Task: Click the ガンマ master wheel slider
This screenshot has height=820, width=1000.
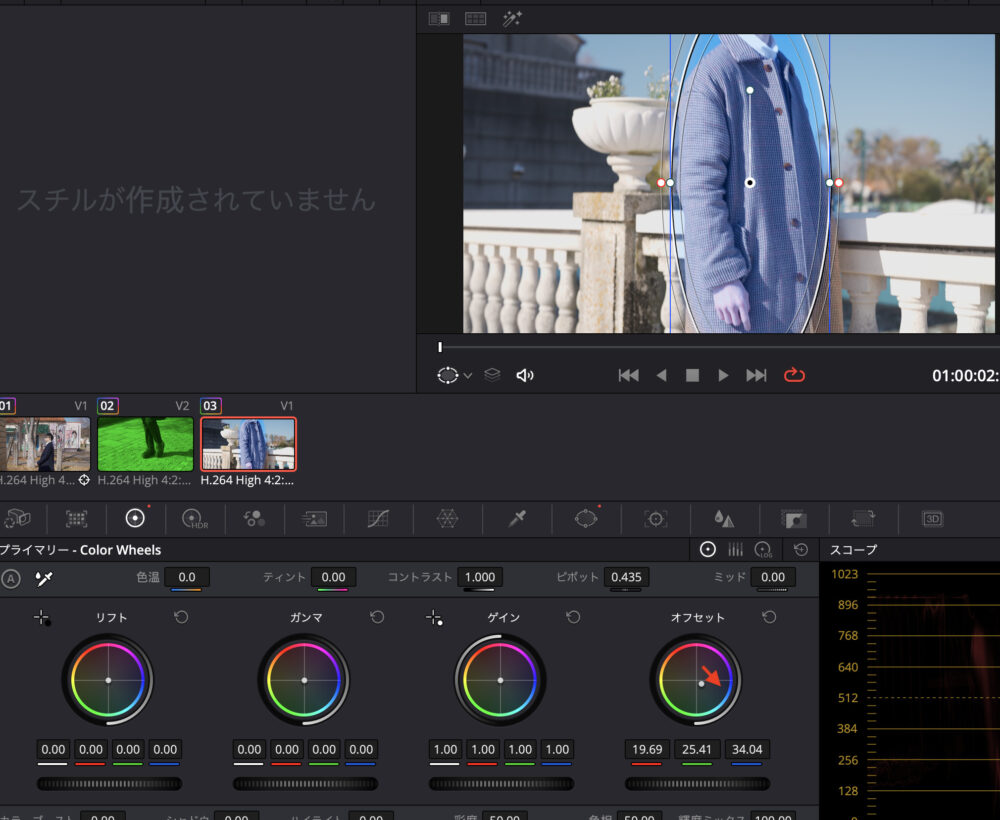Action: coord(304,783)
